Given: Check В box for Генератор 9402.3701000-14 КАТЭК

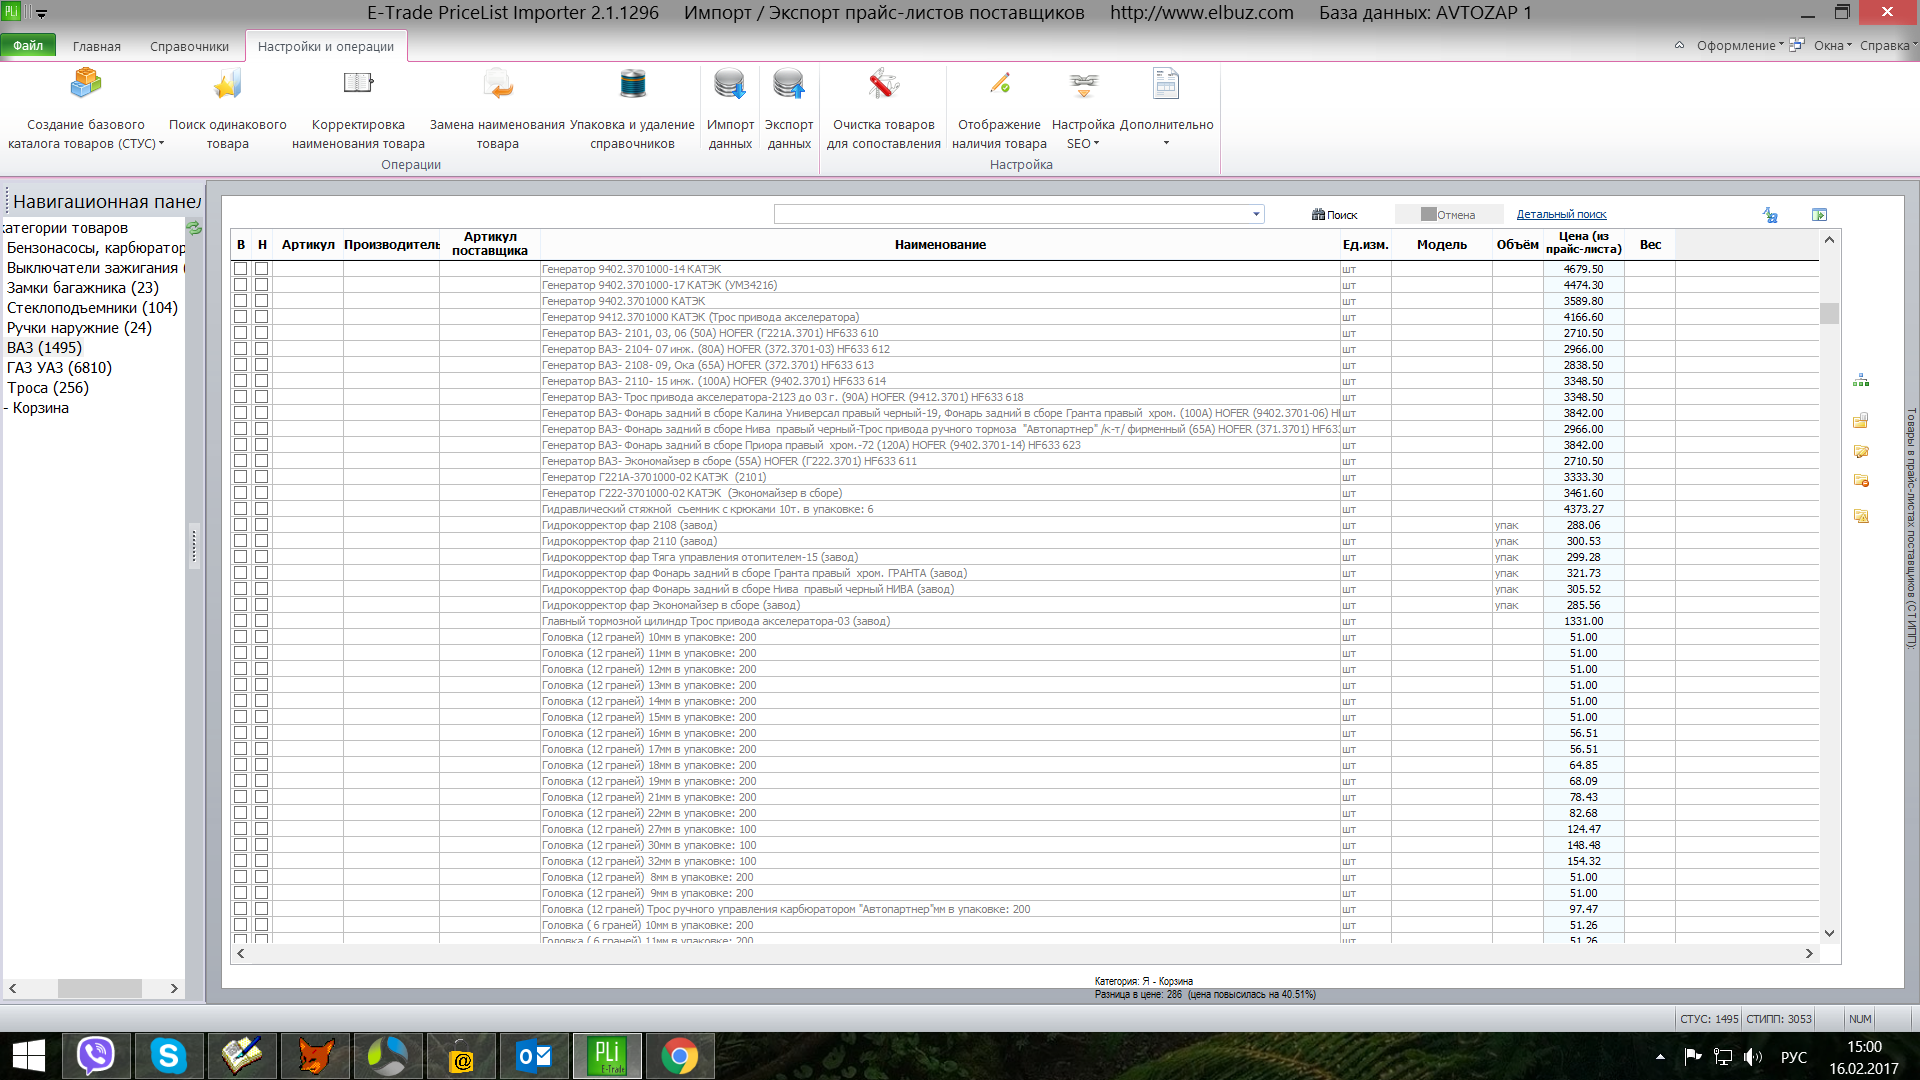Looking at the screenshot, I should tap(240, 269).
